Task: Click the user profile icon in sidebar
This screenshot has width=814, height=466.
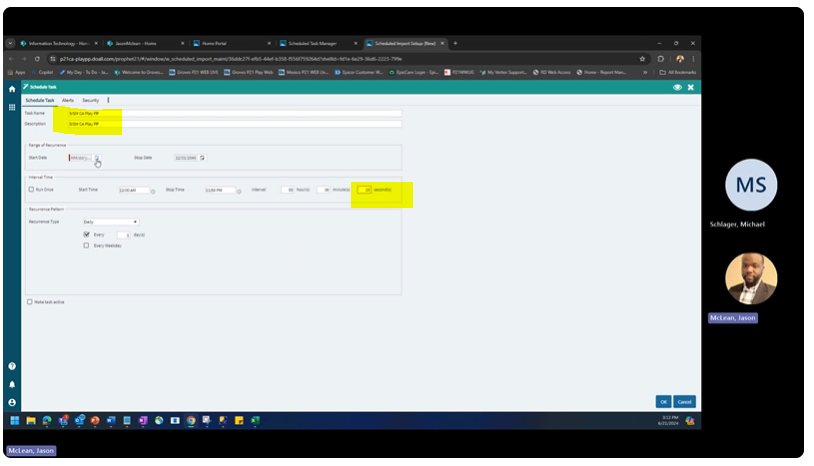Action: coord(12,401)
